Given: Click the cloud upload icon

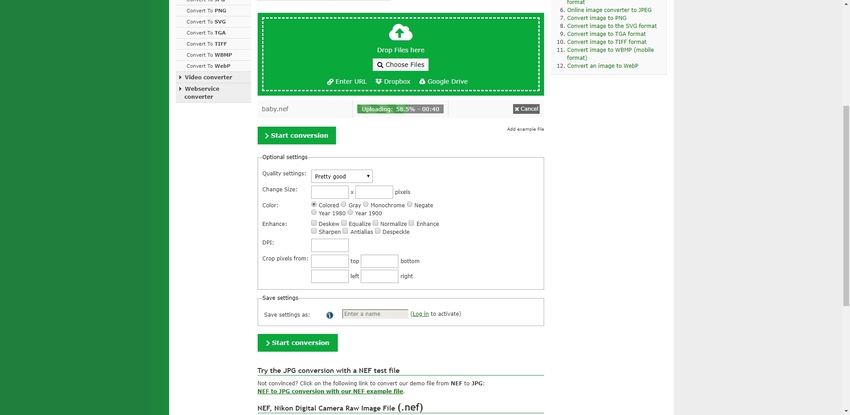Looking at the screenshot, I should [x=400, y=33].
